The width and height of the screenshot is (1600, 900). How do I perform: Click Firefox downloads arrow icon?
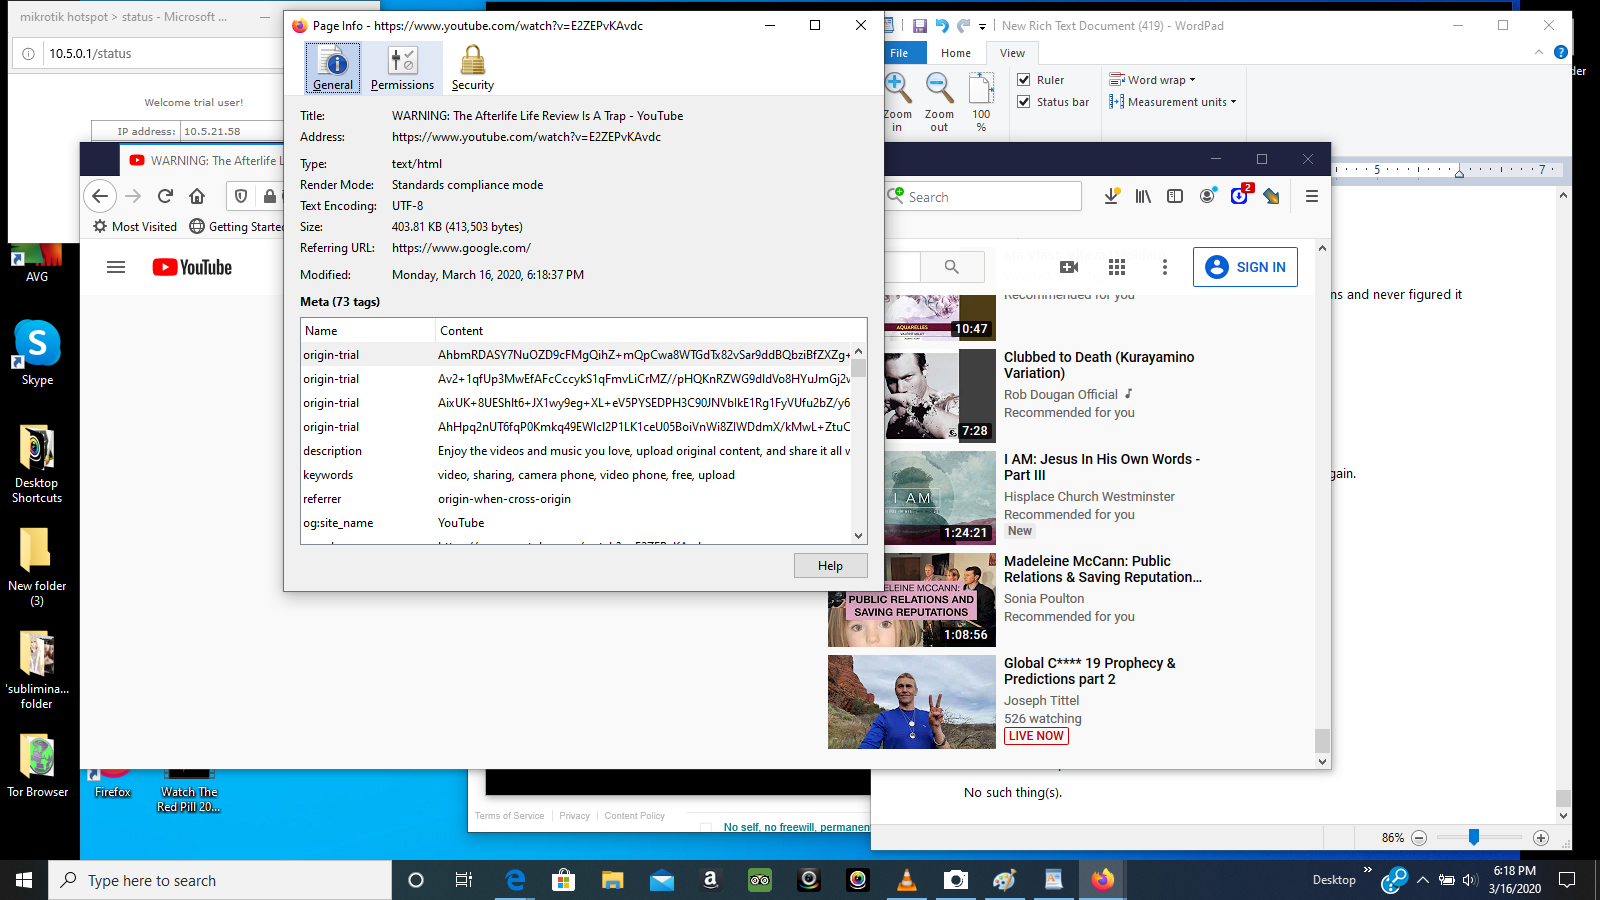[1111, 196]
